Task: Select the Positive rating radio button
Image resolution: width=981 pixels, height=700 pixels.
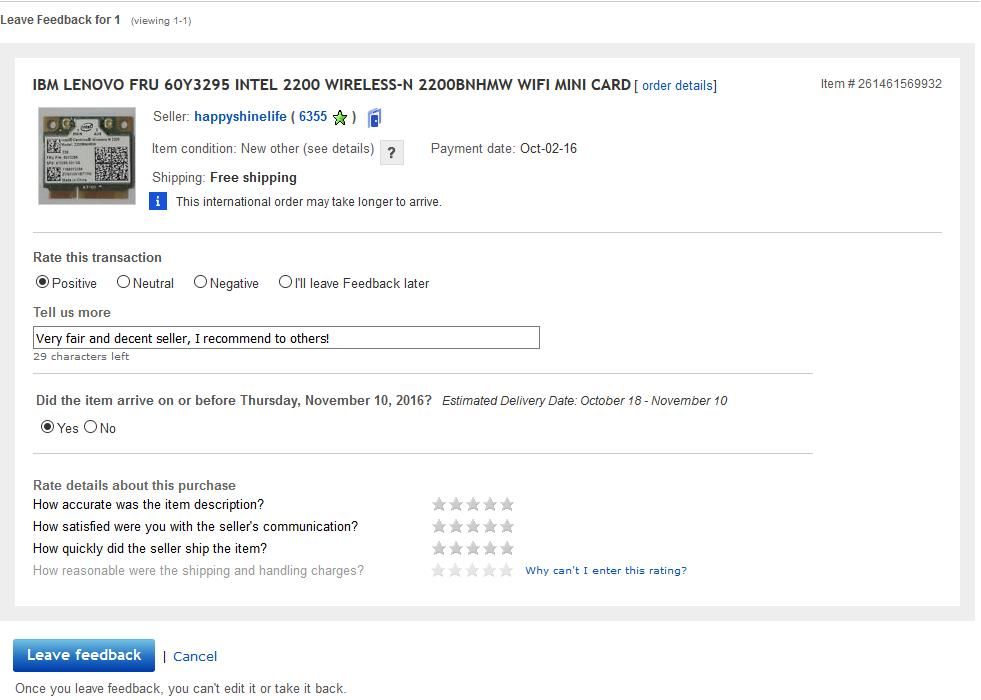Action: 42,283
